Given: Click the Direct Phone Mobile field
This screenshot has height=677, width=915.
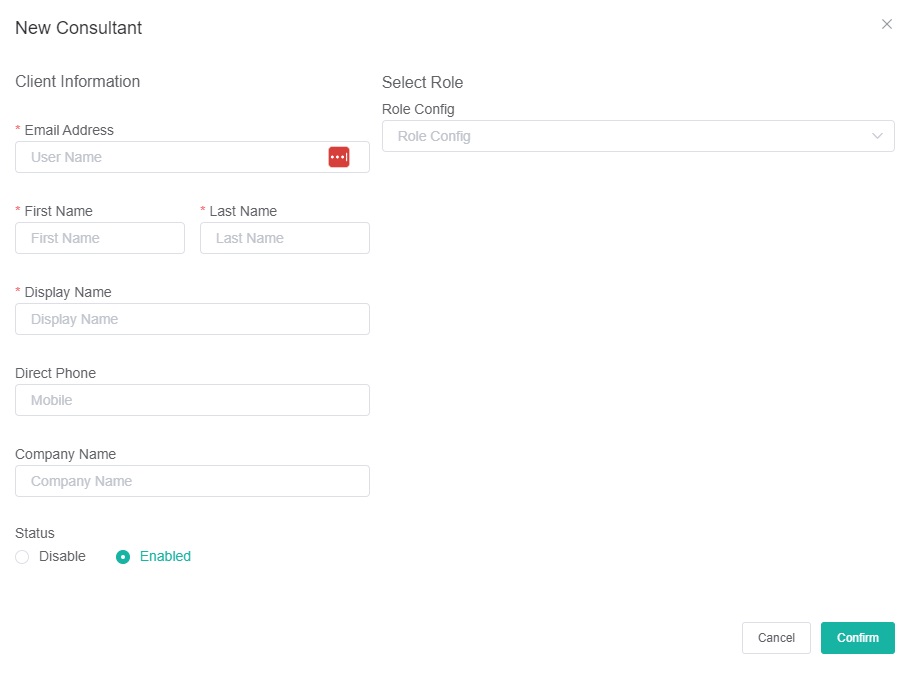Looking at the screenshot, I should click(192, 400).
